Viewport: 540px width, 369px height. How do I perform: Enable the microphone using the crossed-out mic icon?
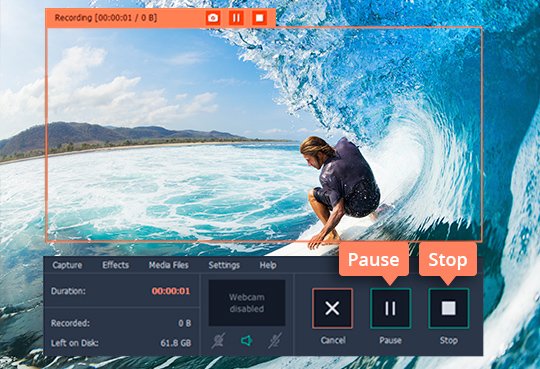[275, 341]
